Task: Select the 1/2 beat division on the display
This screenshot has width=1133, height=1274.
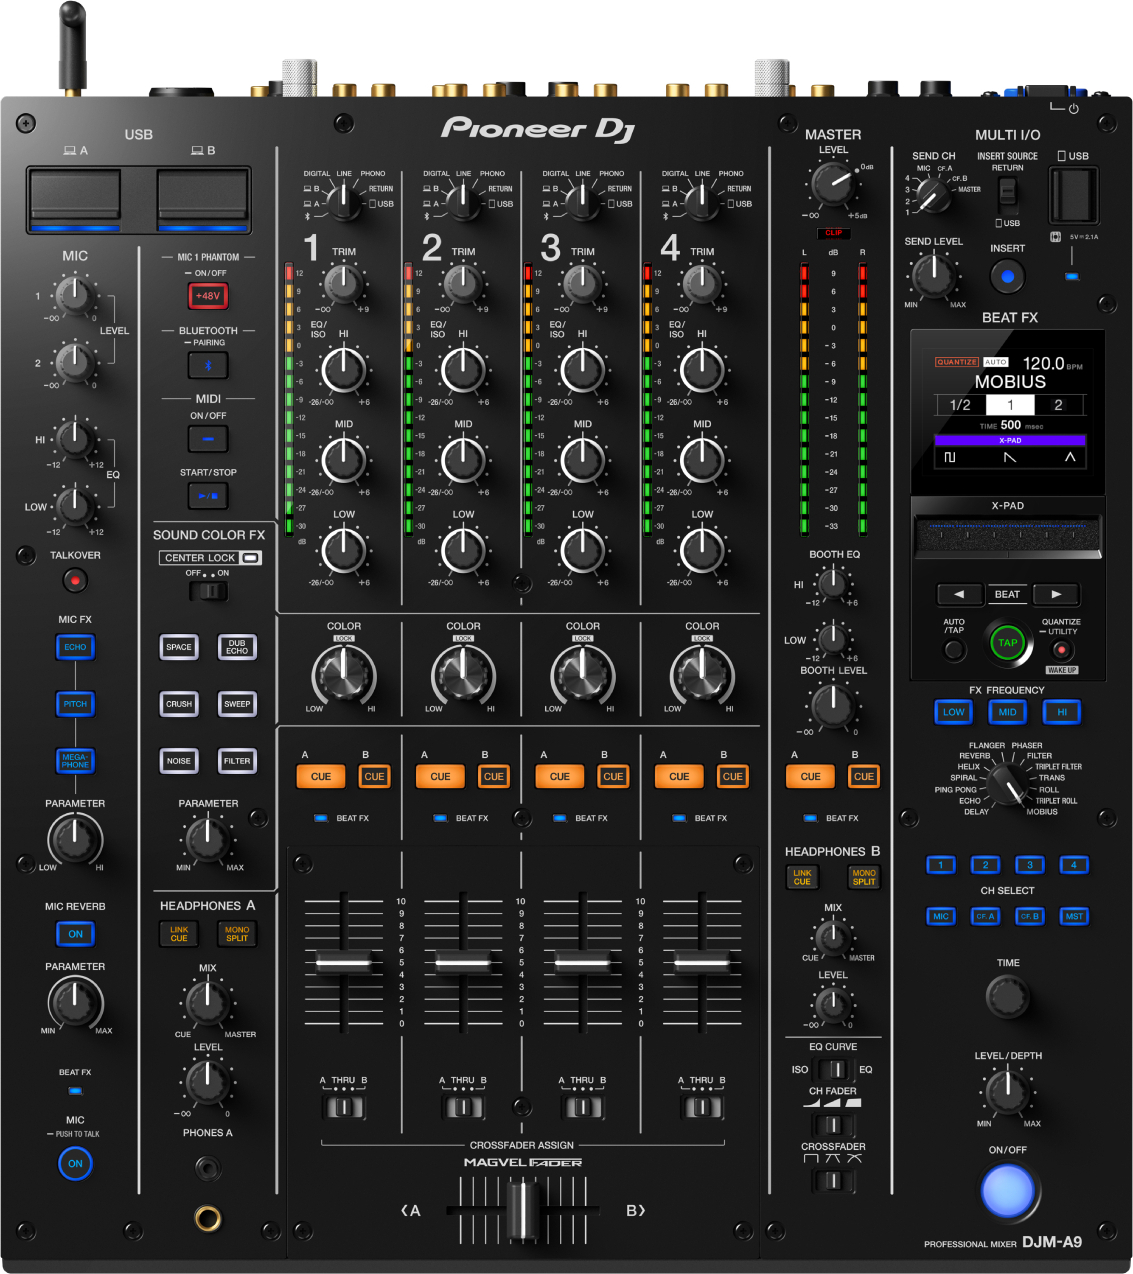Action: [x=961, y=405]
